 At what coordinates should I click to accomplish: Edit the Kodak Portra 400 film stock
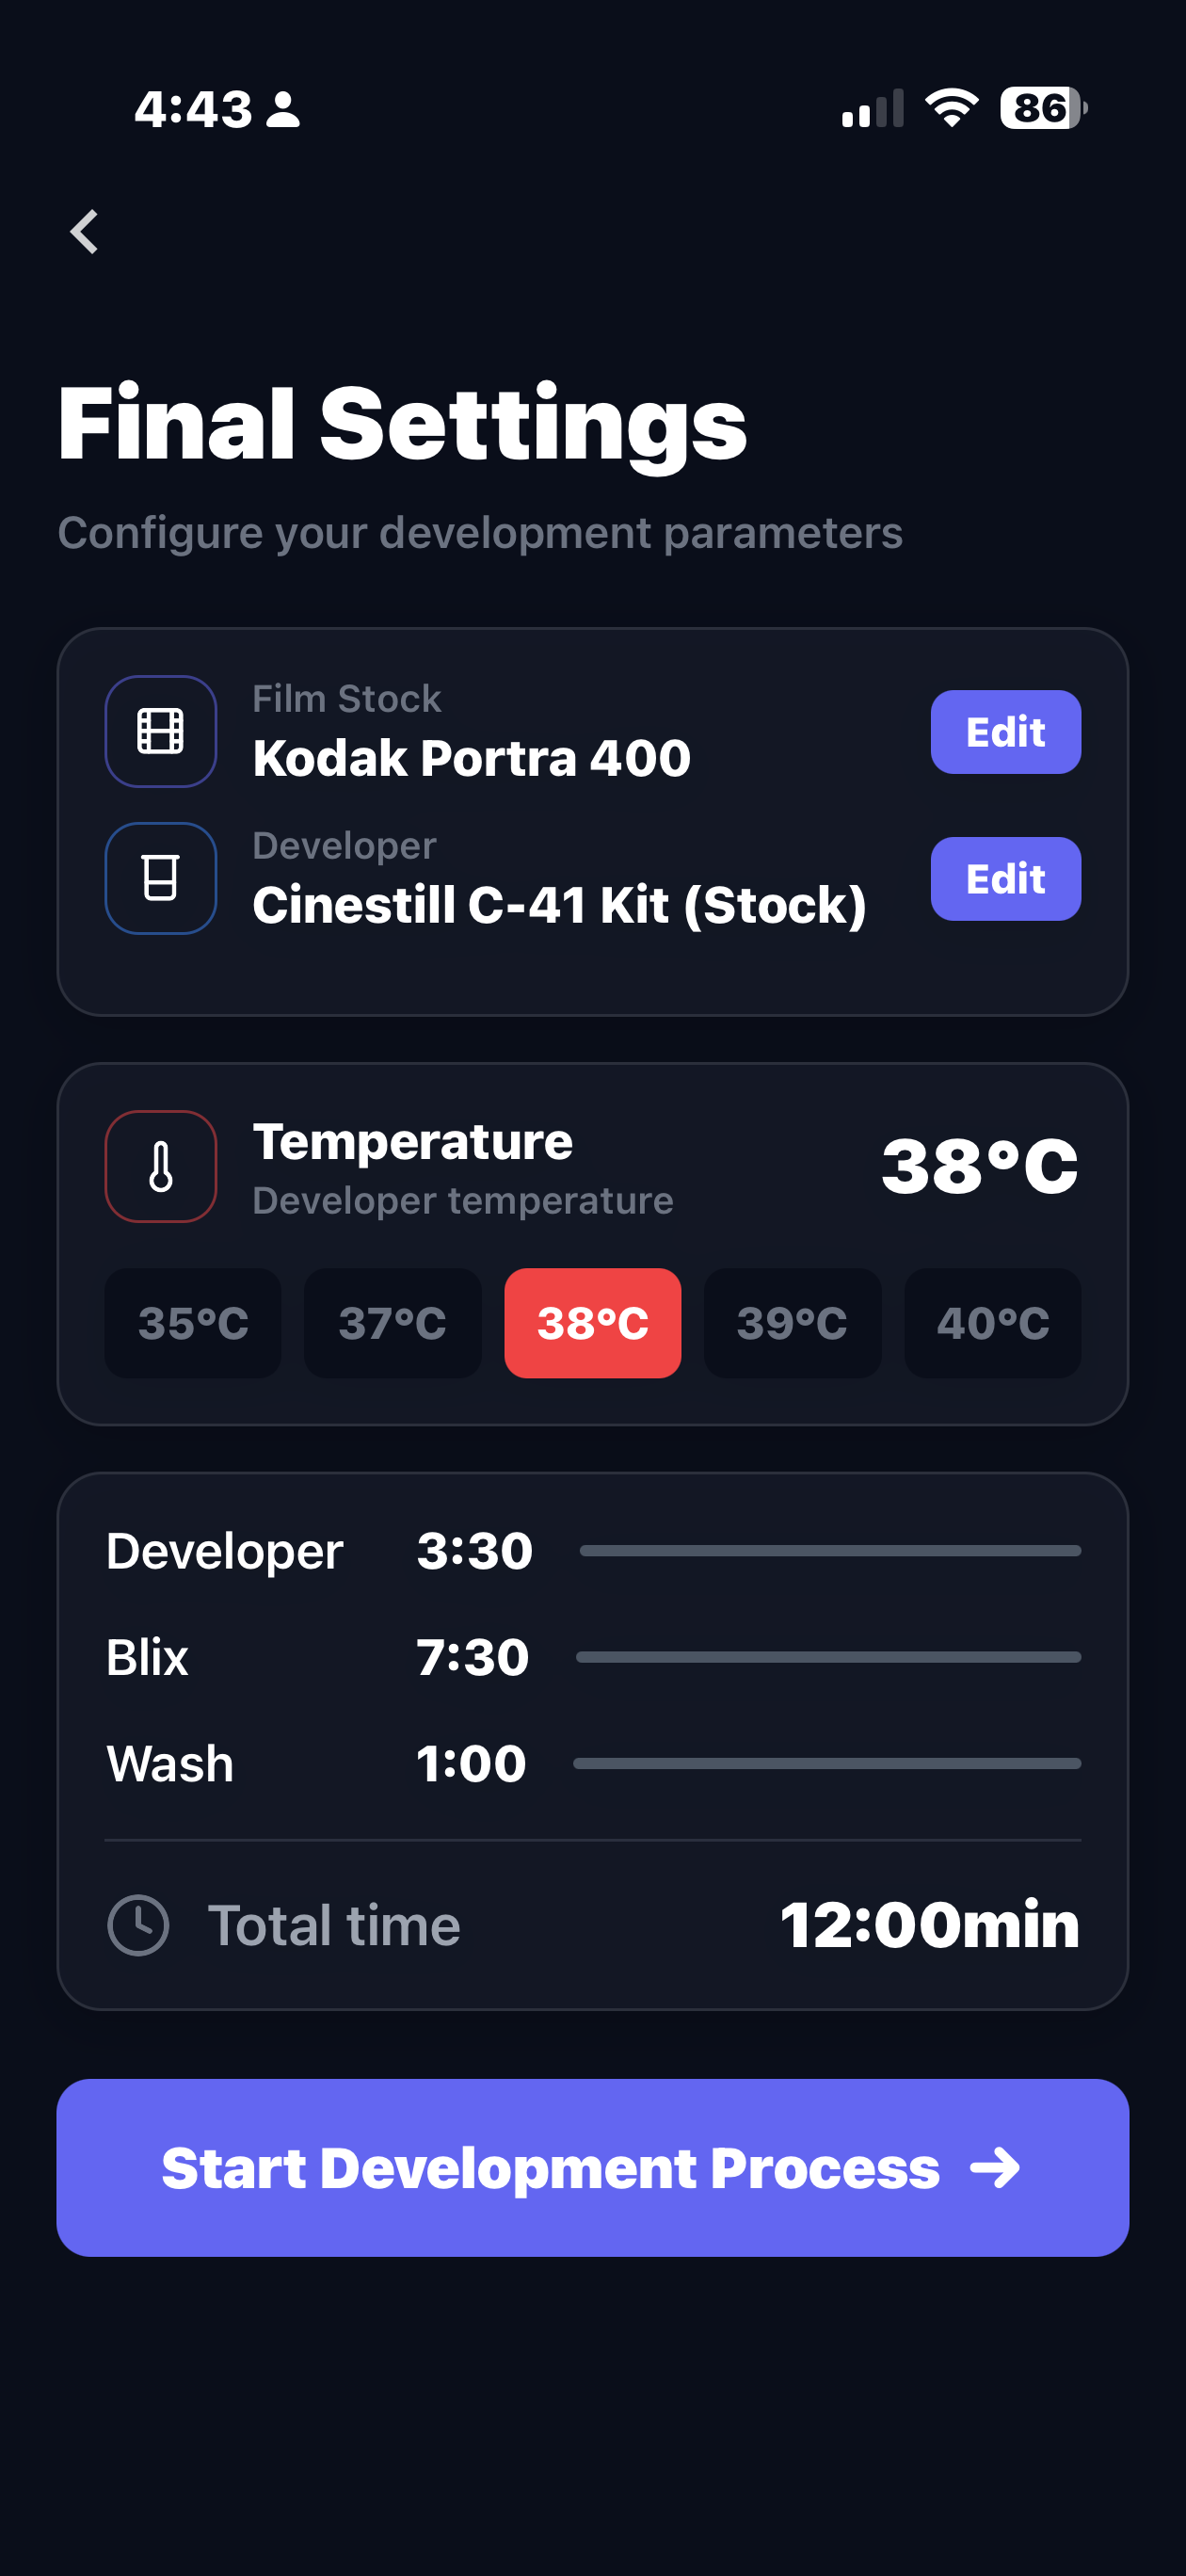tap(1005, 732)
